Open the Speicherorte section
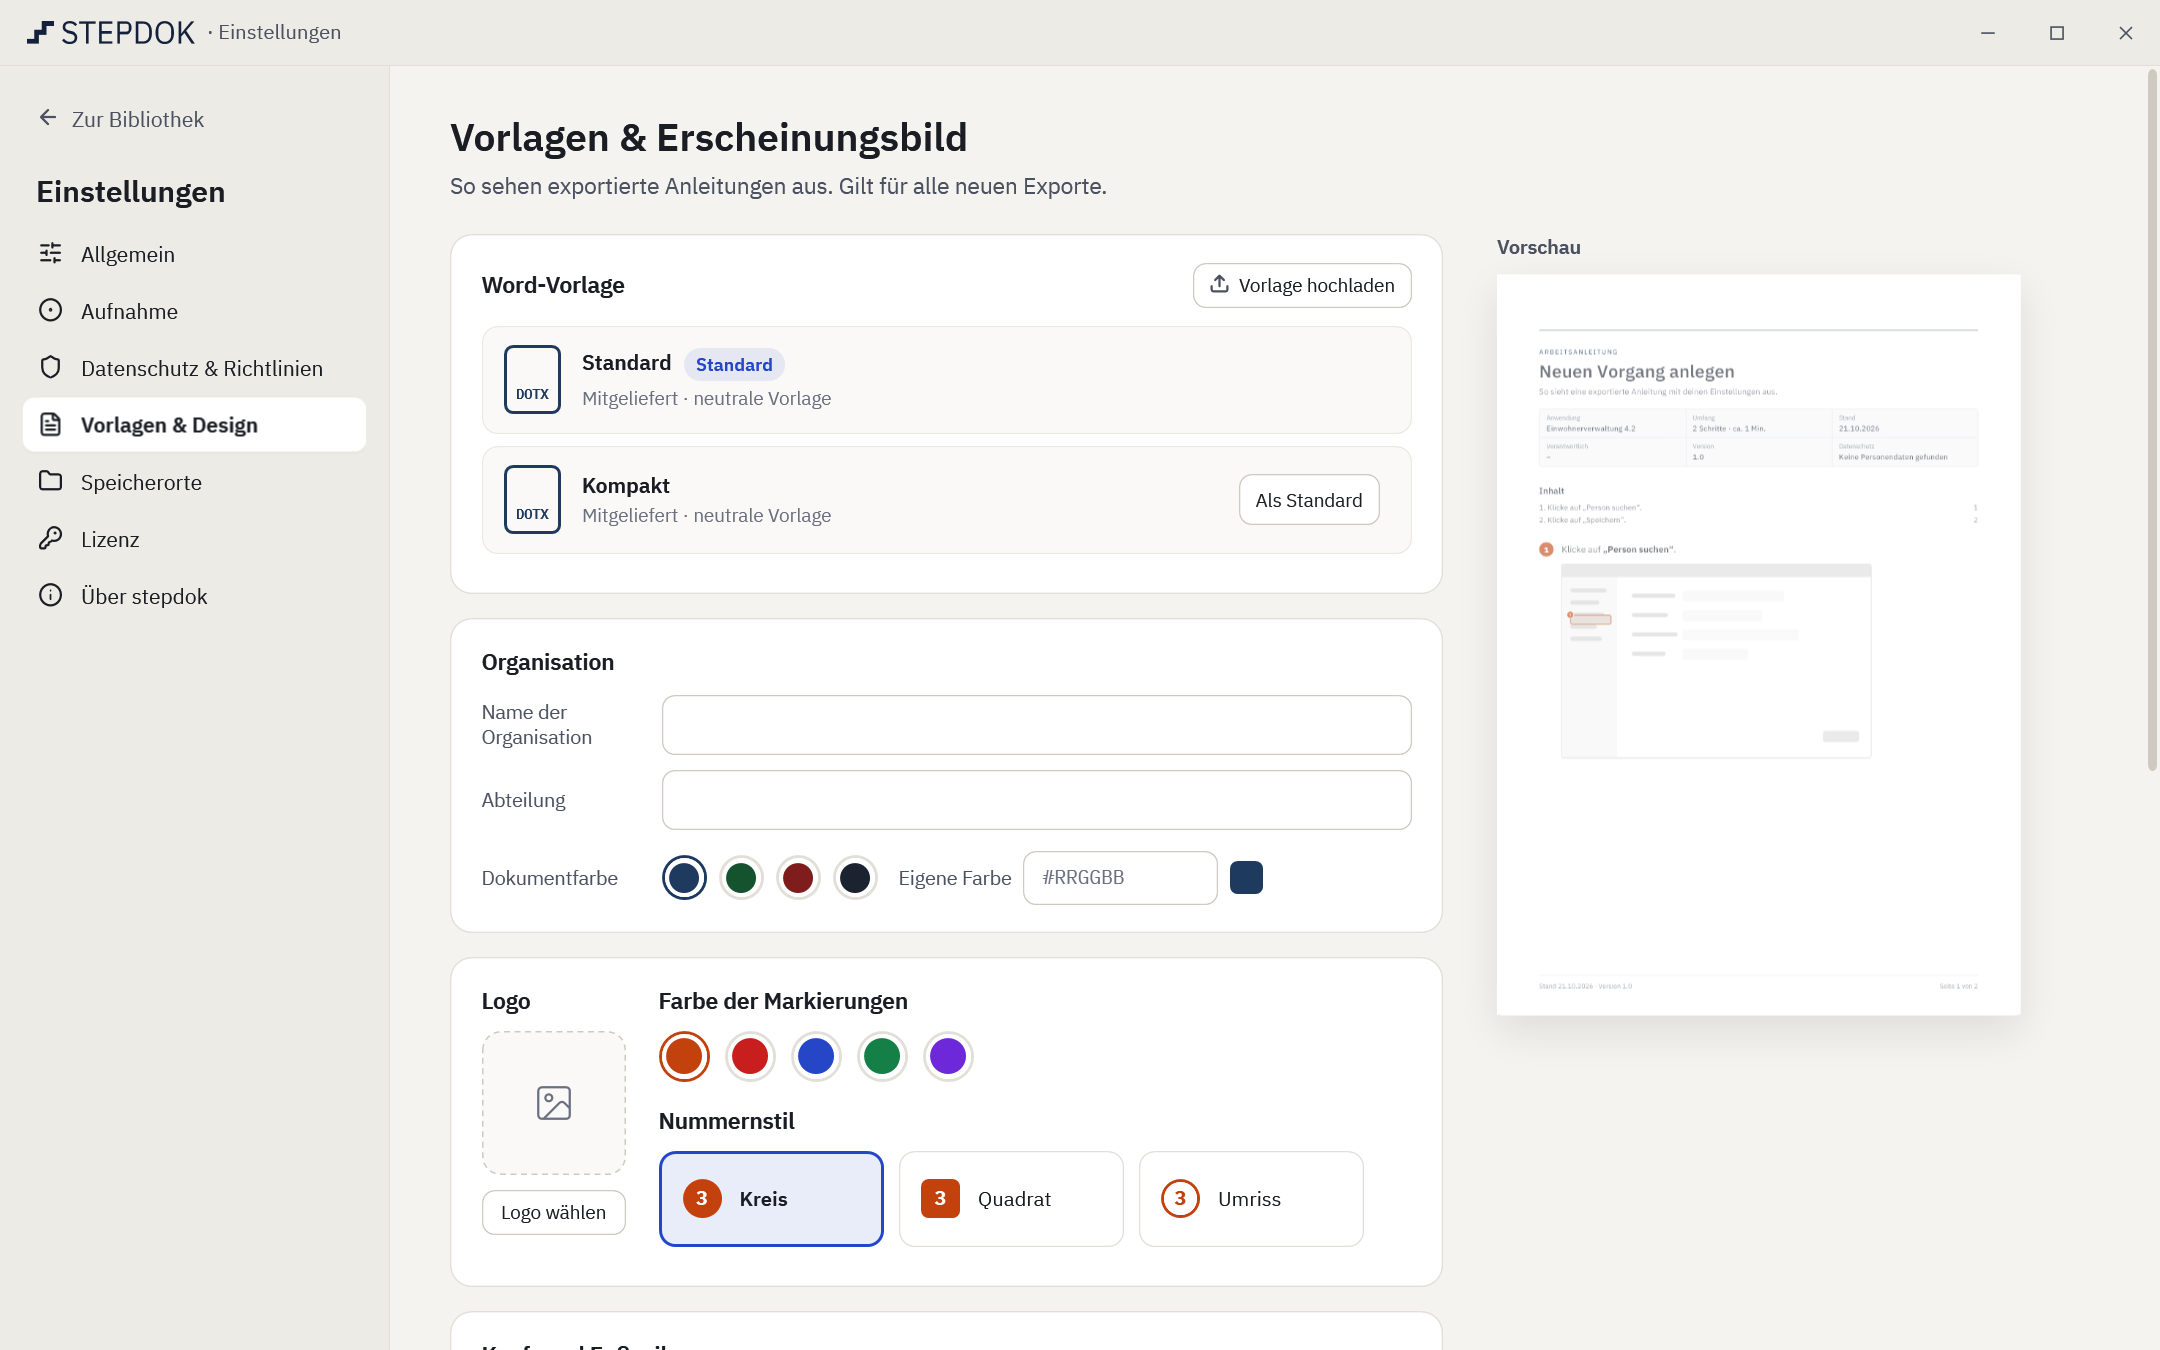Screen dimensions: 2160x1350 coord(194,482)
